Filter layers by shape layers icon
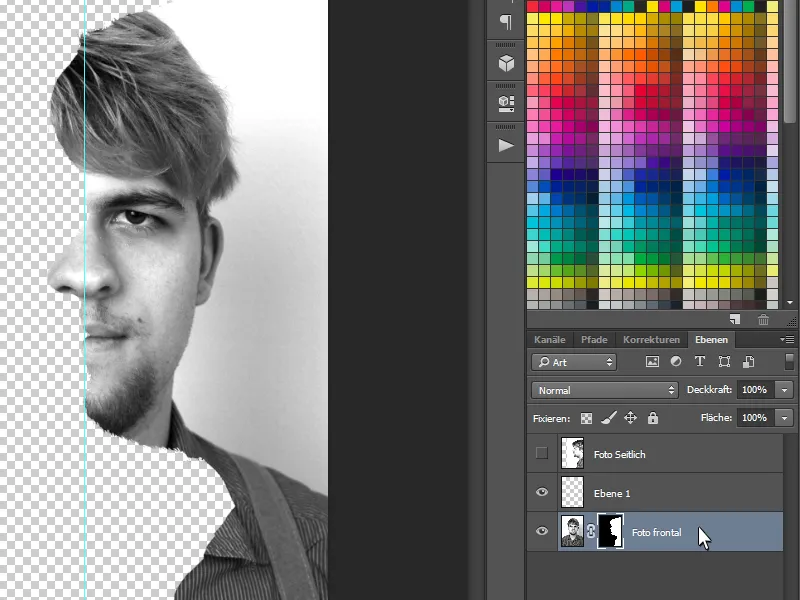 tap(724, 362)
